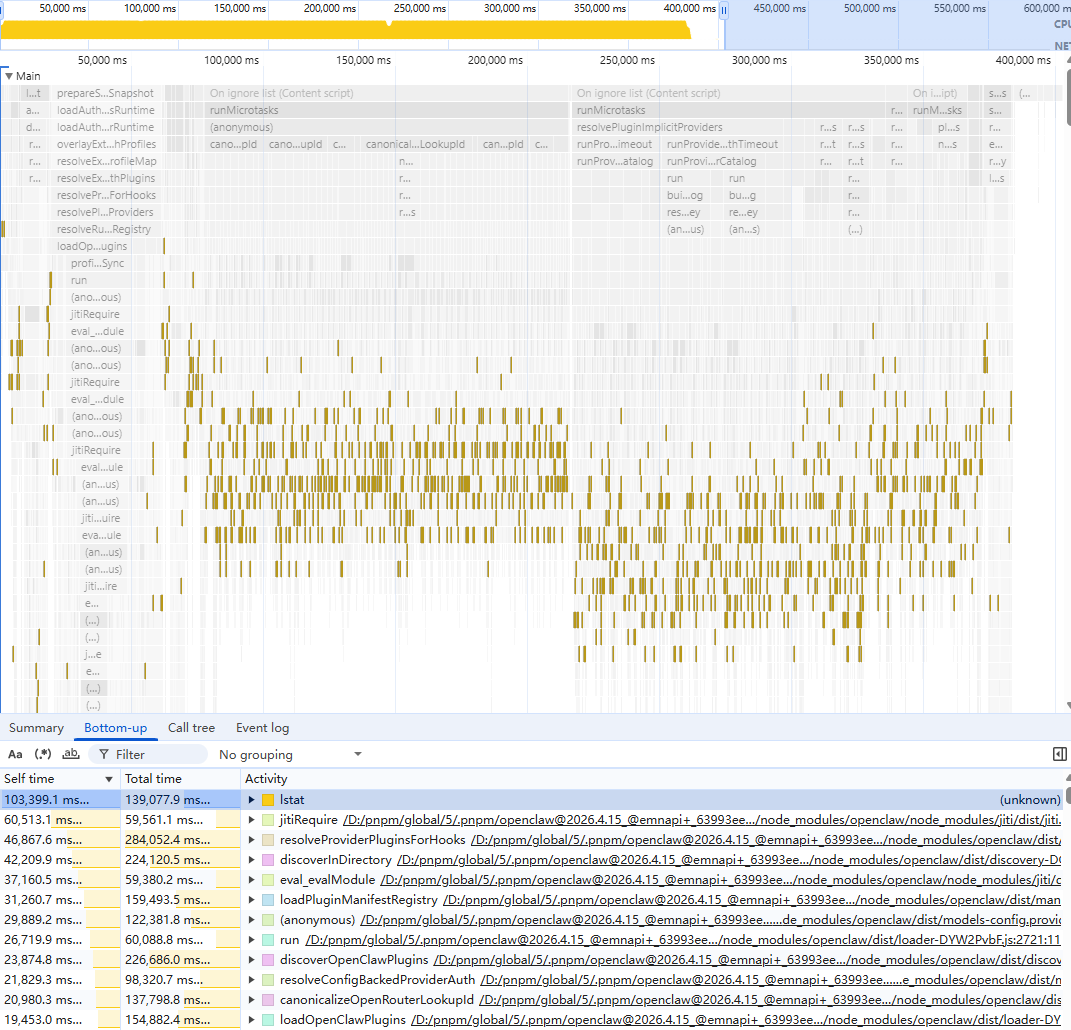Click the funnel filter icon

[102, 754]
